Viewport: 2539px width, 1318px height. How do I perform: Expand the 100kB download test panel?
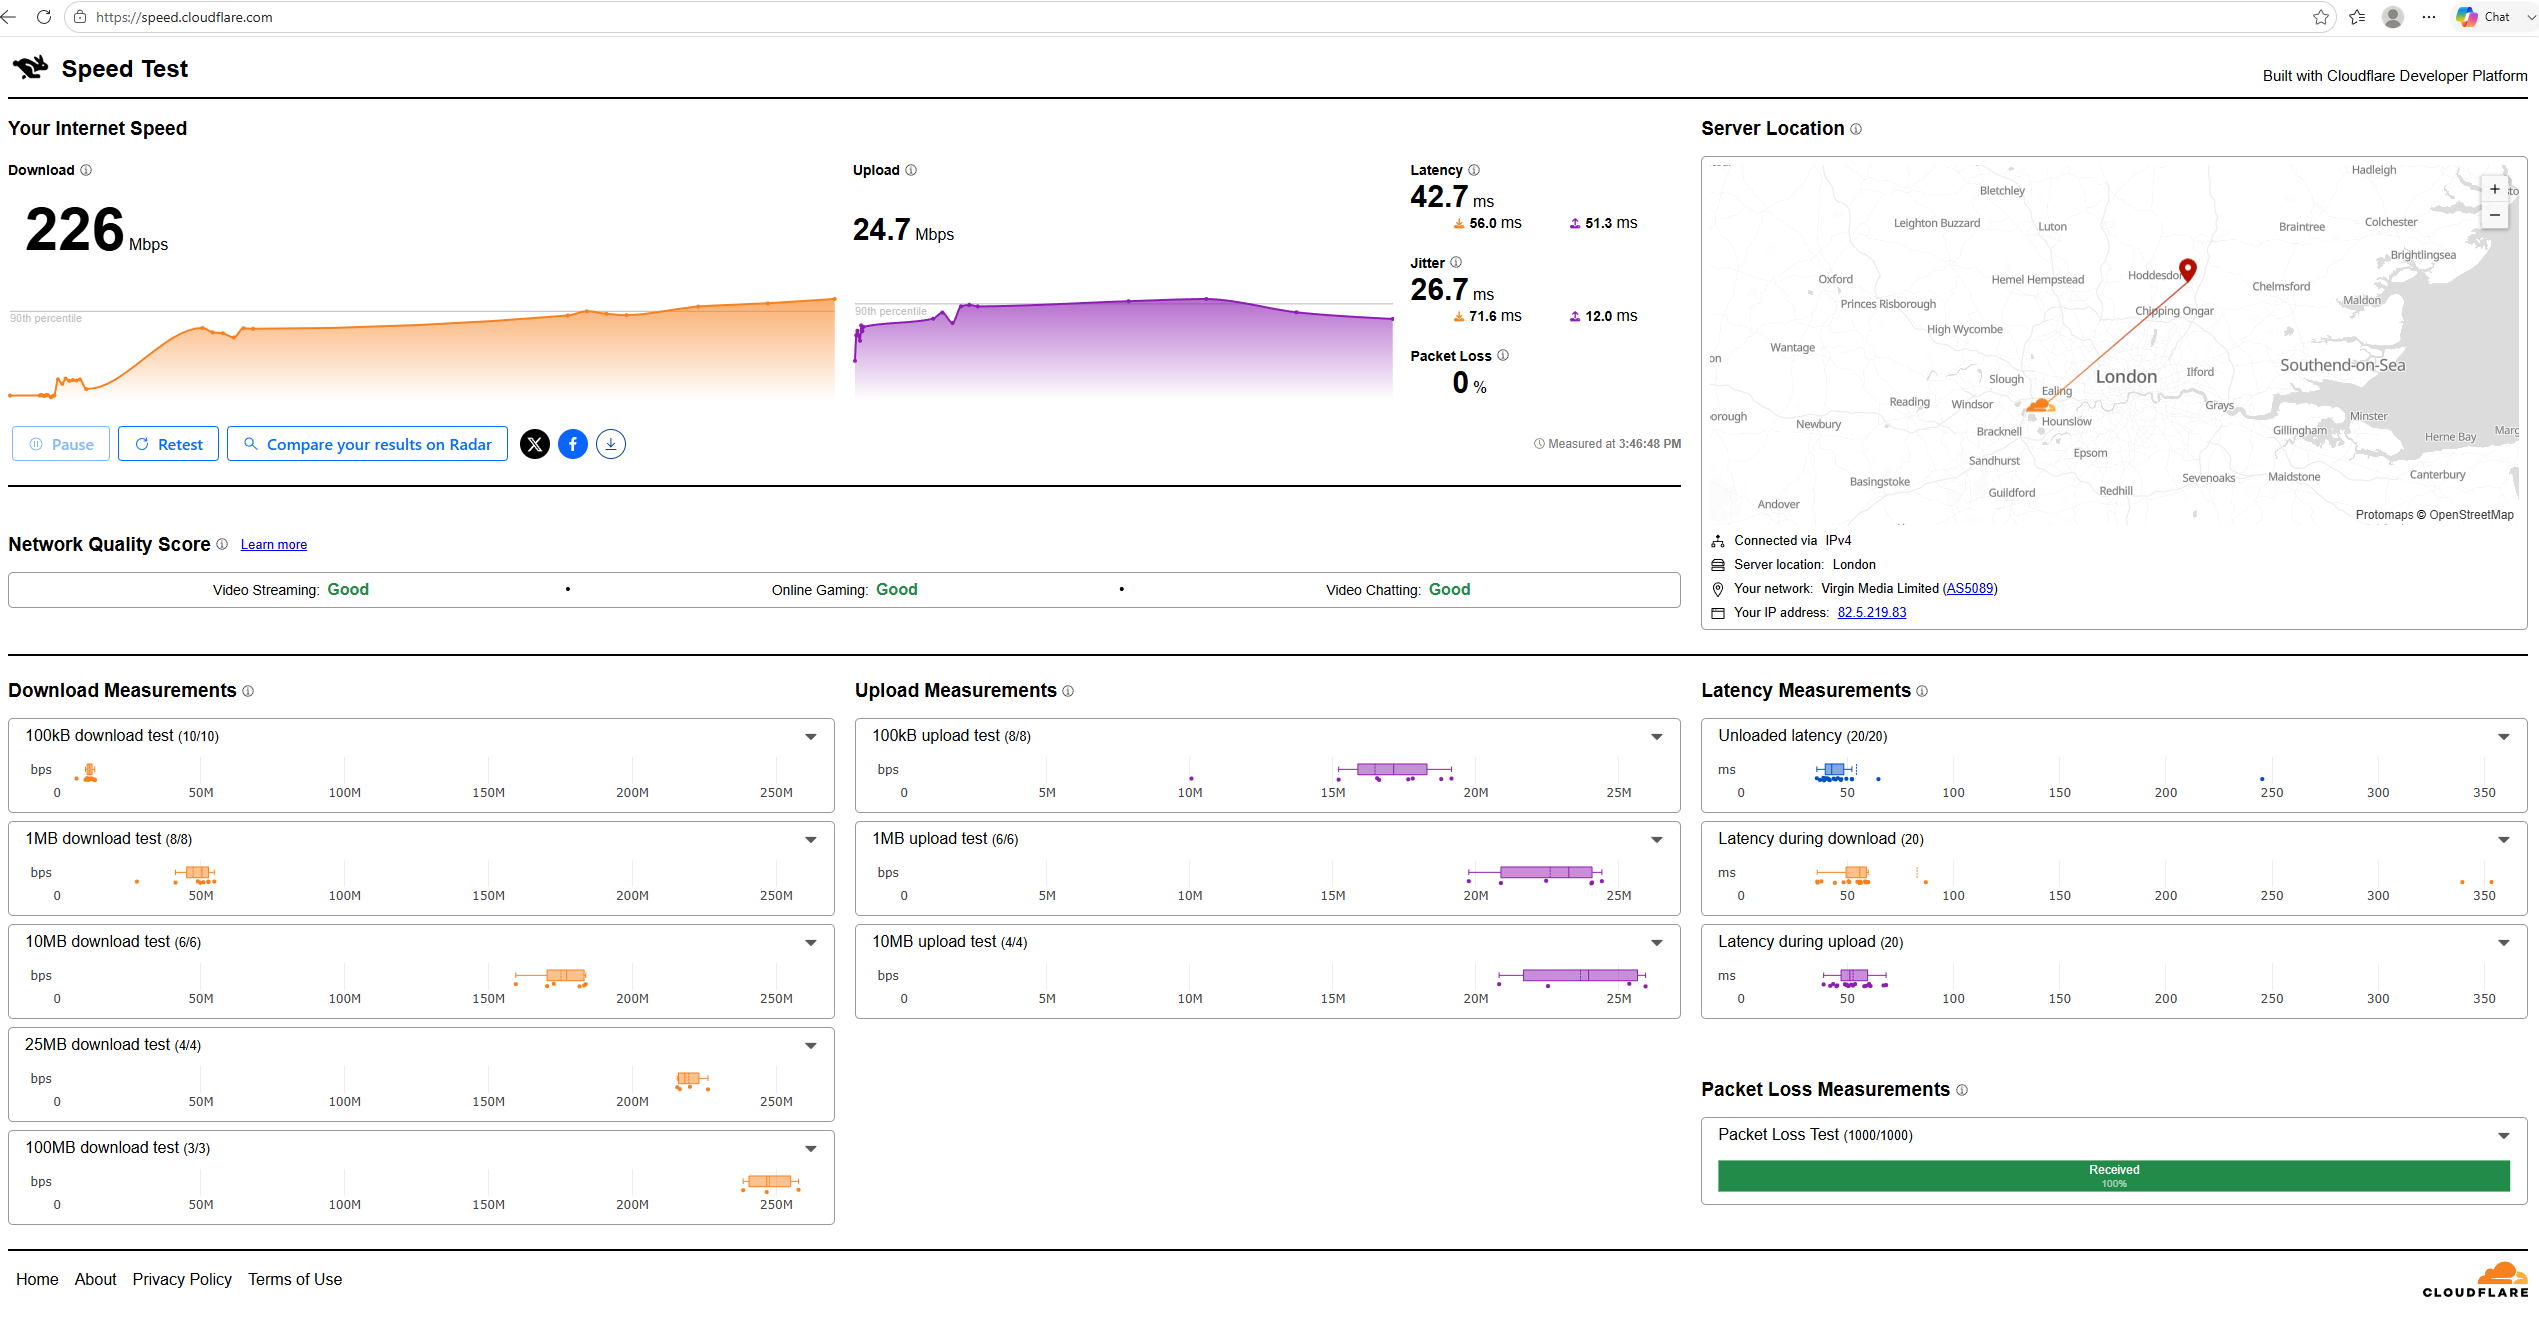(811, 737)
